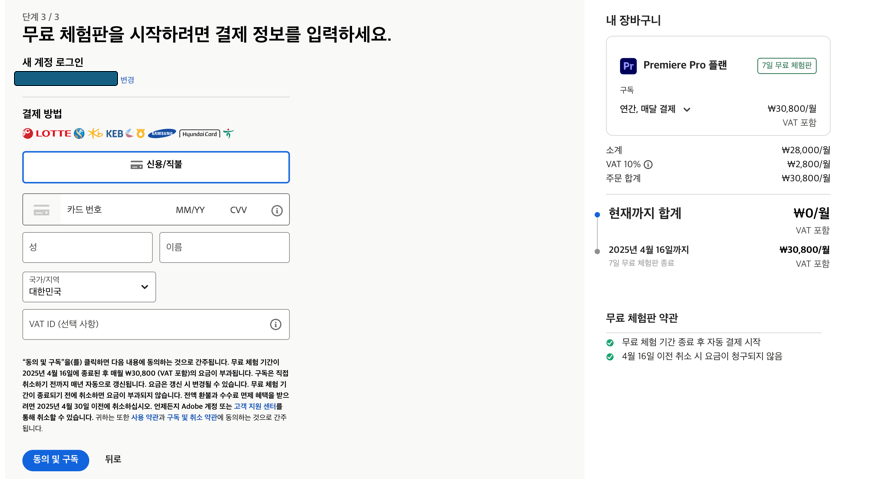Click the 무료 체험판 약관 heading
The image size is (869, 479).
pyautogui.click(x=642, y=318)
